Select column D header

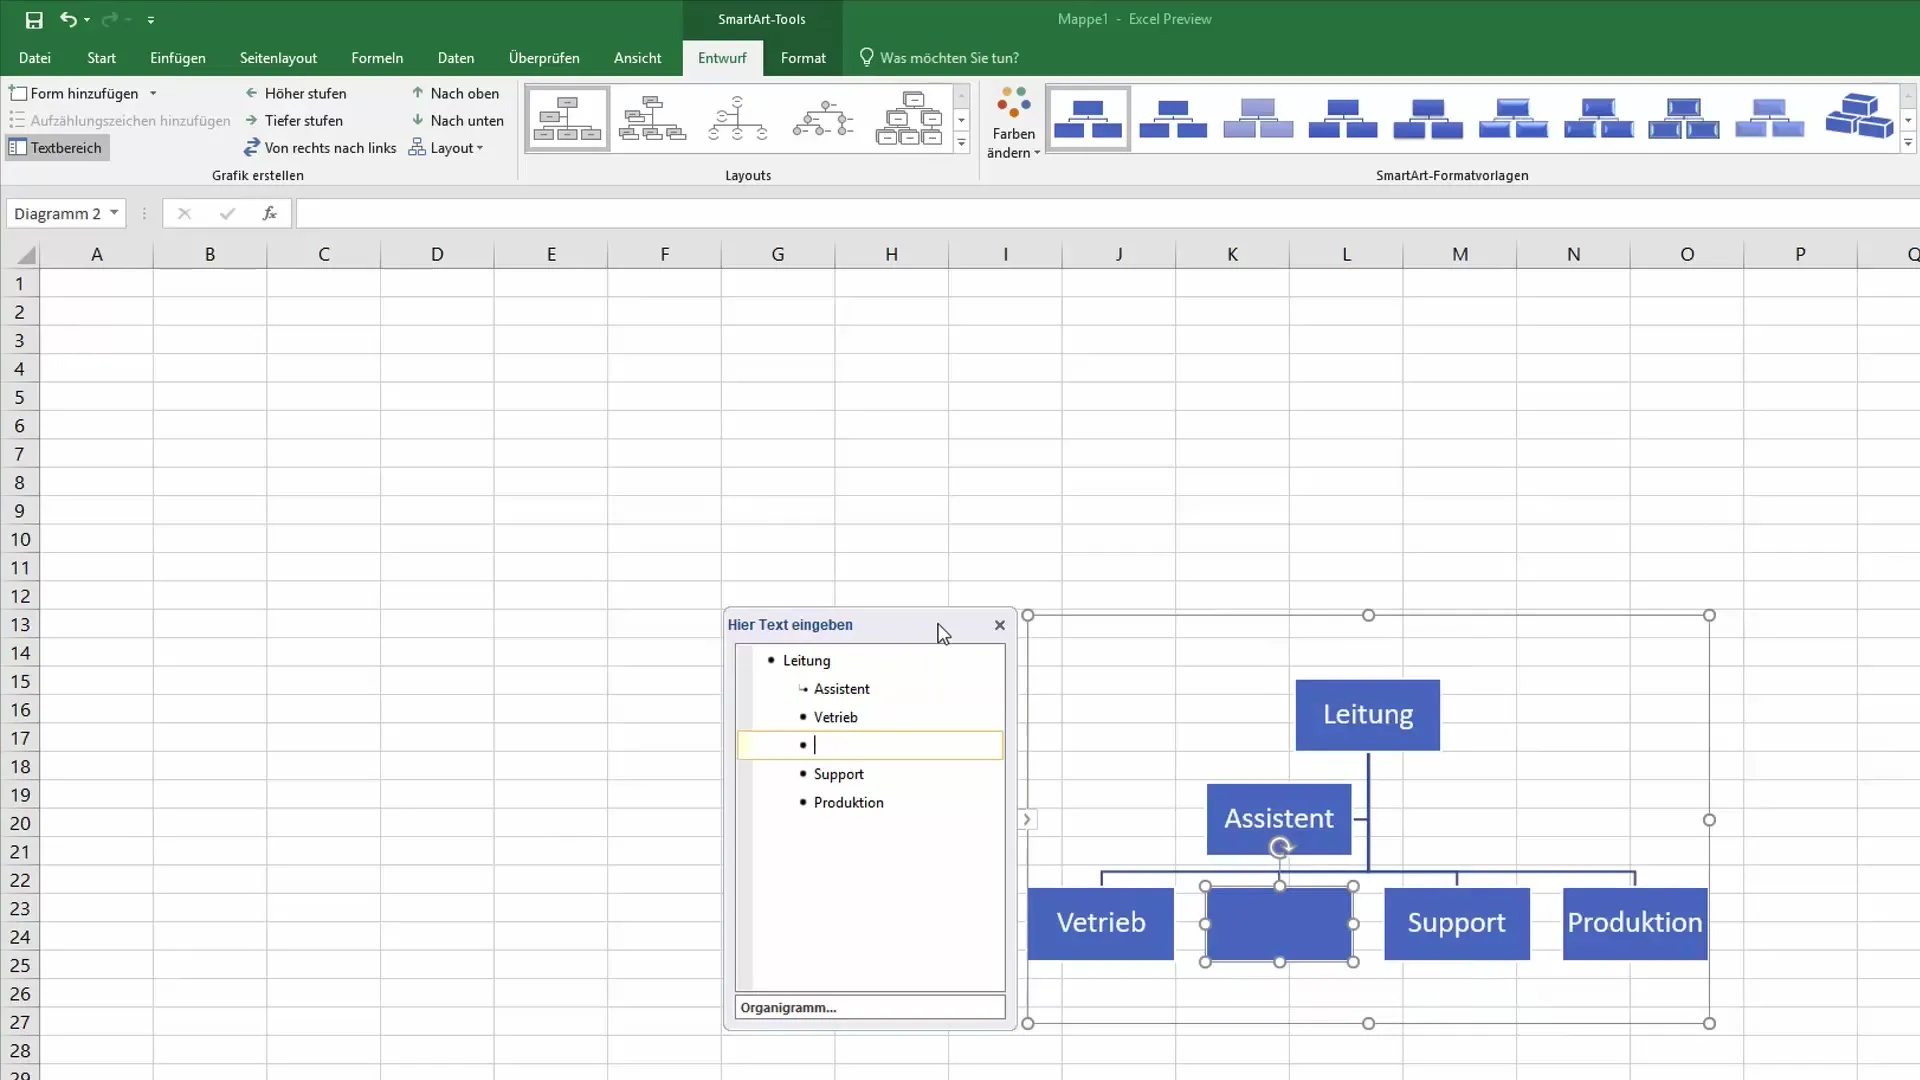[437, 254]
